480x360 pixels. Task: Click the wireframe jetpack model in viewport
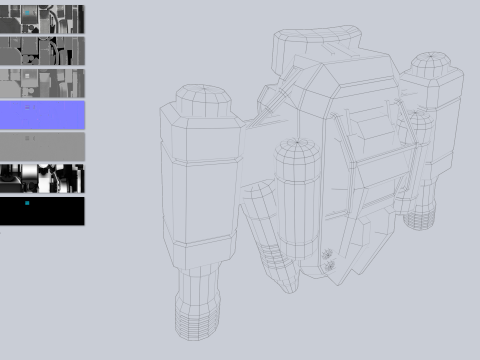312,183
